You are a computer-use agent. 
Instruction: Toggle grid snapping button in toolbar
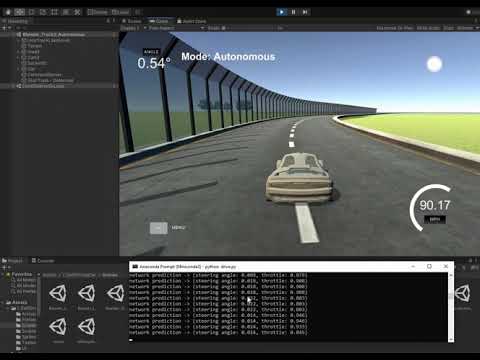(138, 12)
